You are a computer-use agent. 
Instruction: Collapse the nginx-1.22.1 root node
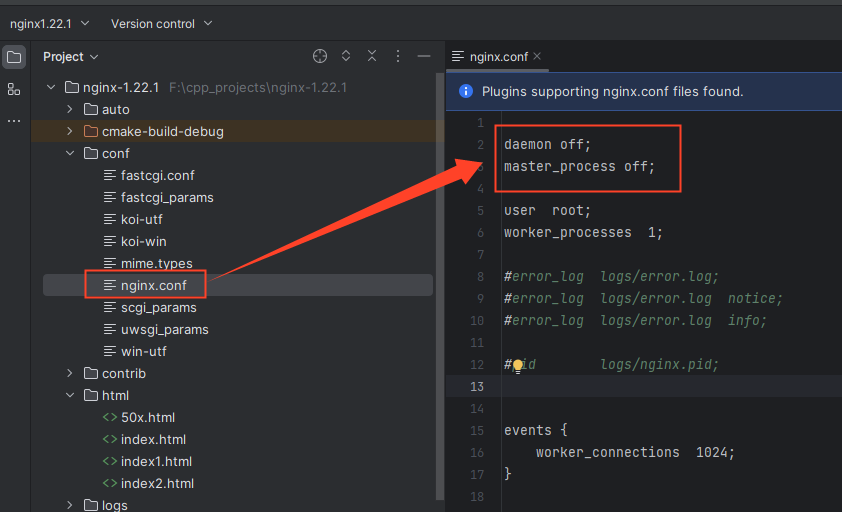point(51,87)
